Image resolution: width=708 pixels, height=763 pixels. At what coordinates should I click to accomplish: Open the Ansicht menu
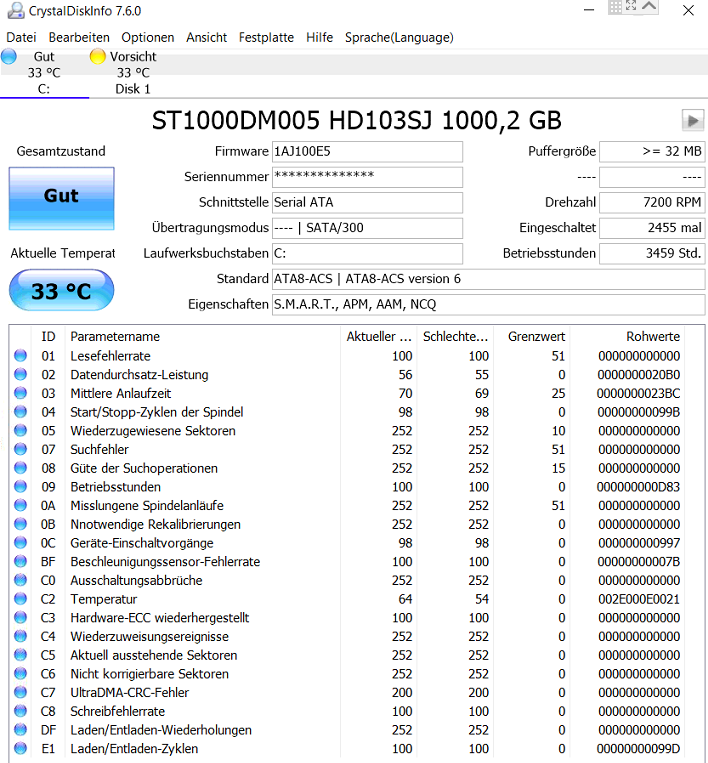pyautogui.click(x=206, y=37)
